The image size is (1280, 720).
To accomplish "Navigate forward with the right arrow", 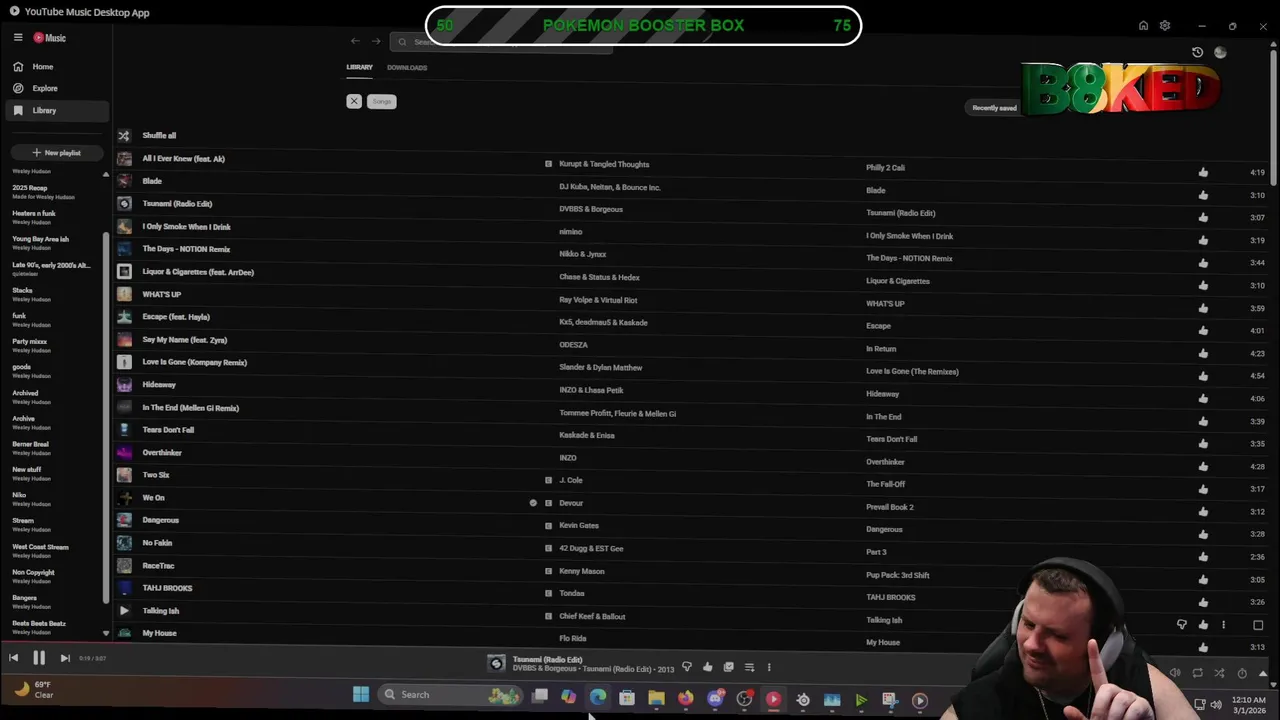I will (376, 41).
